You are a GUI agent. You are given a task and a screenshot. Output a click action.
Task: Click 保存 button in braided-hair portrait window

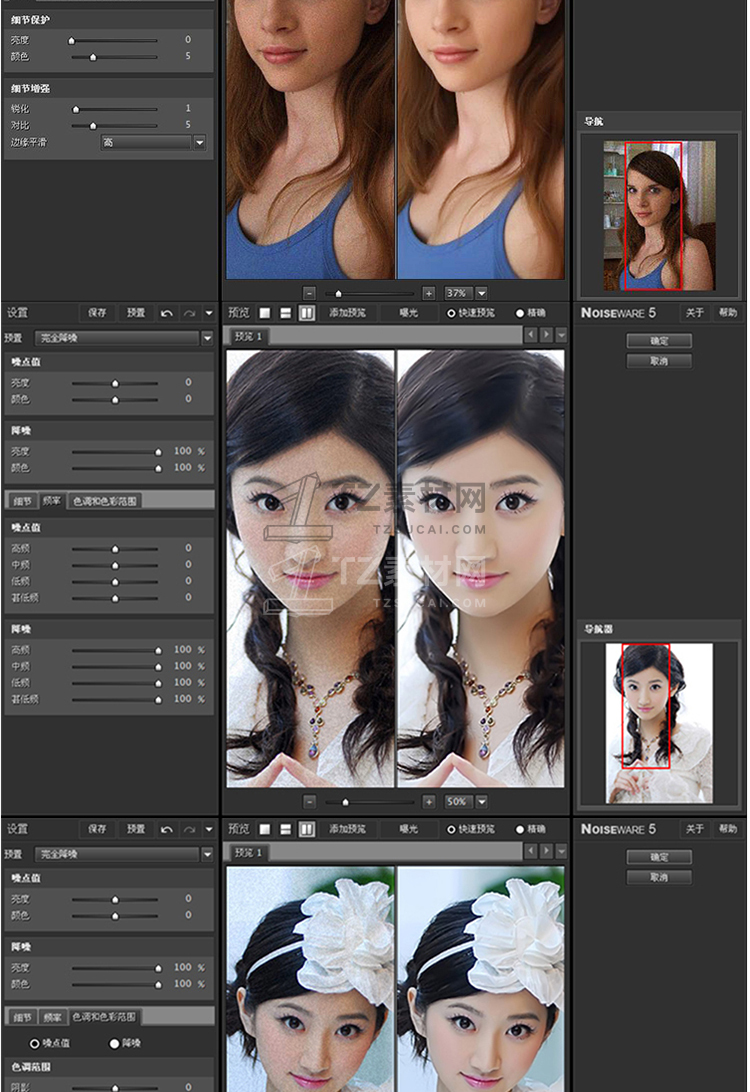[97, 313]
